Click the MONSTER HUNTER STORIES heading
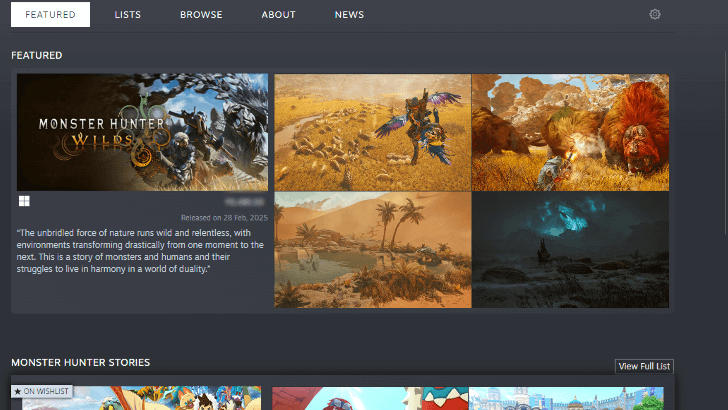The height and width of the screenshot is (410, 728). (x=81, y=362)
